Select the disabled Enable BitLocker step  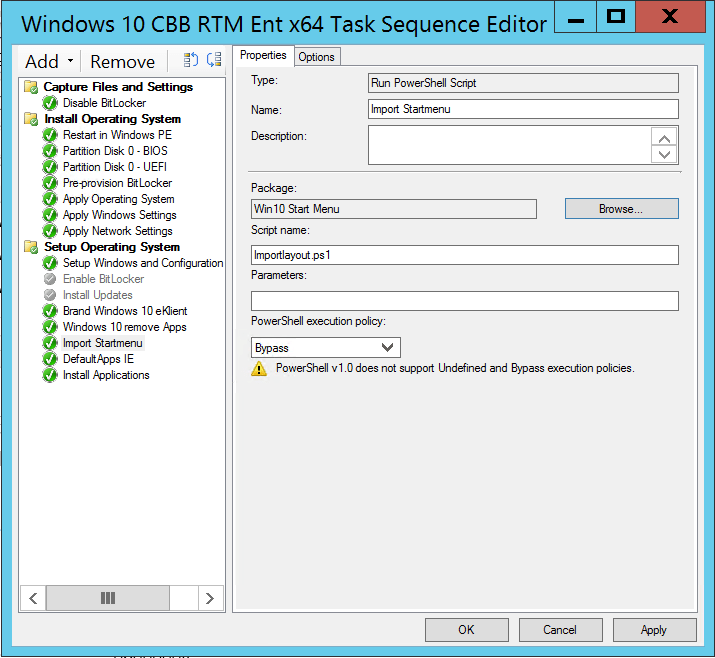104,279
